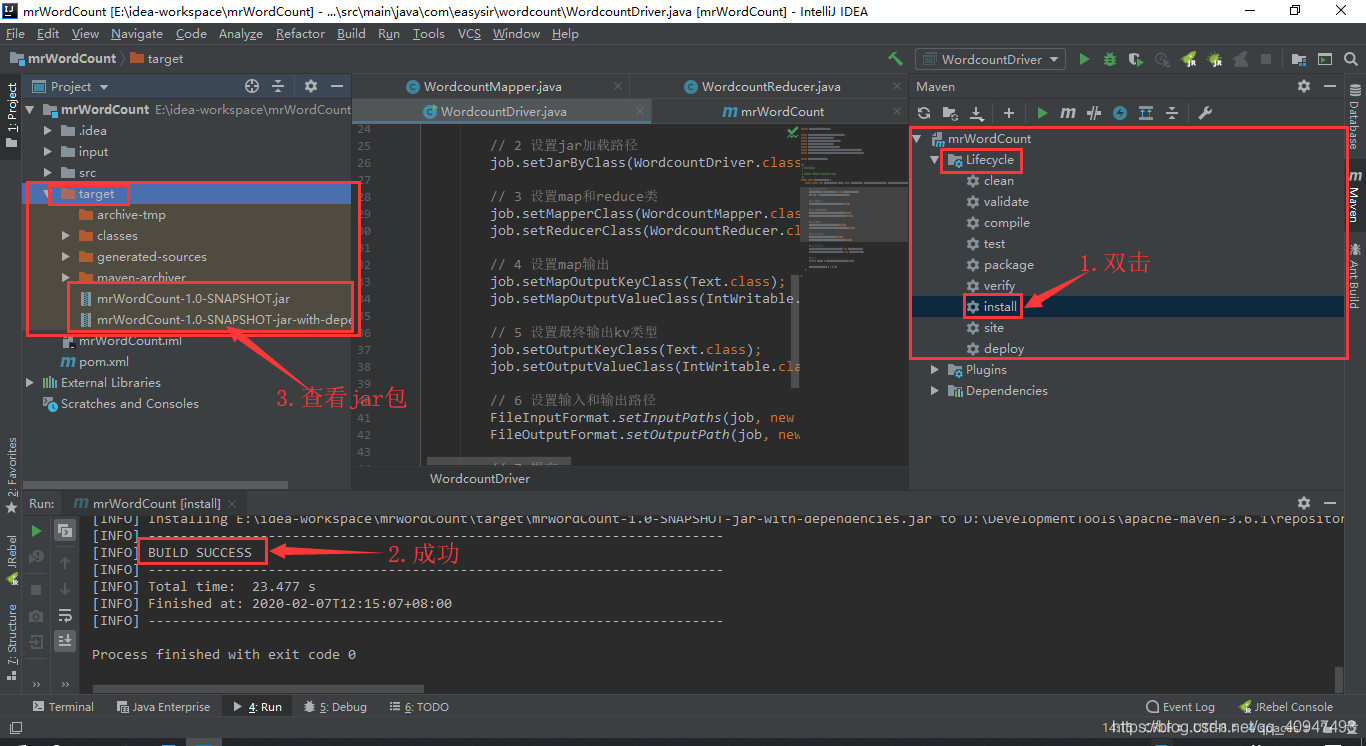
Task: Download sources and documentation in Maven
Action: (977, 113)
